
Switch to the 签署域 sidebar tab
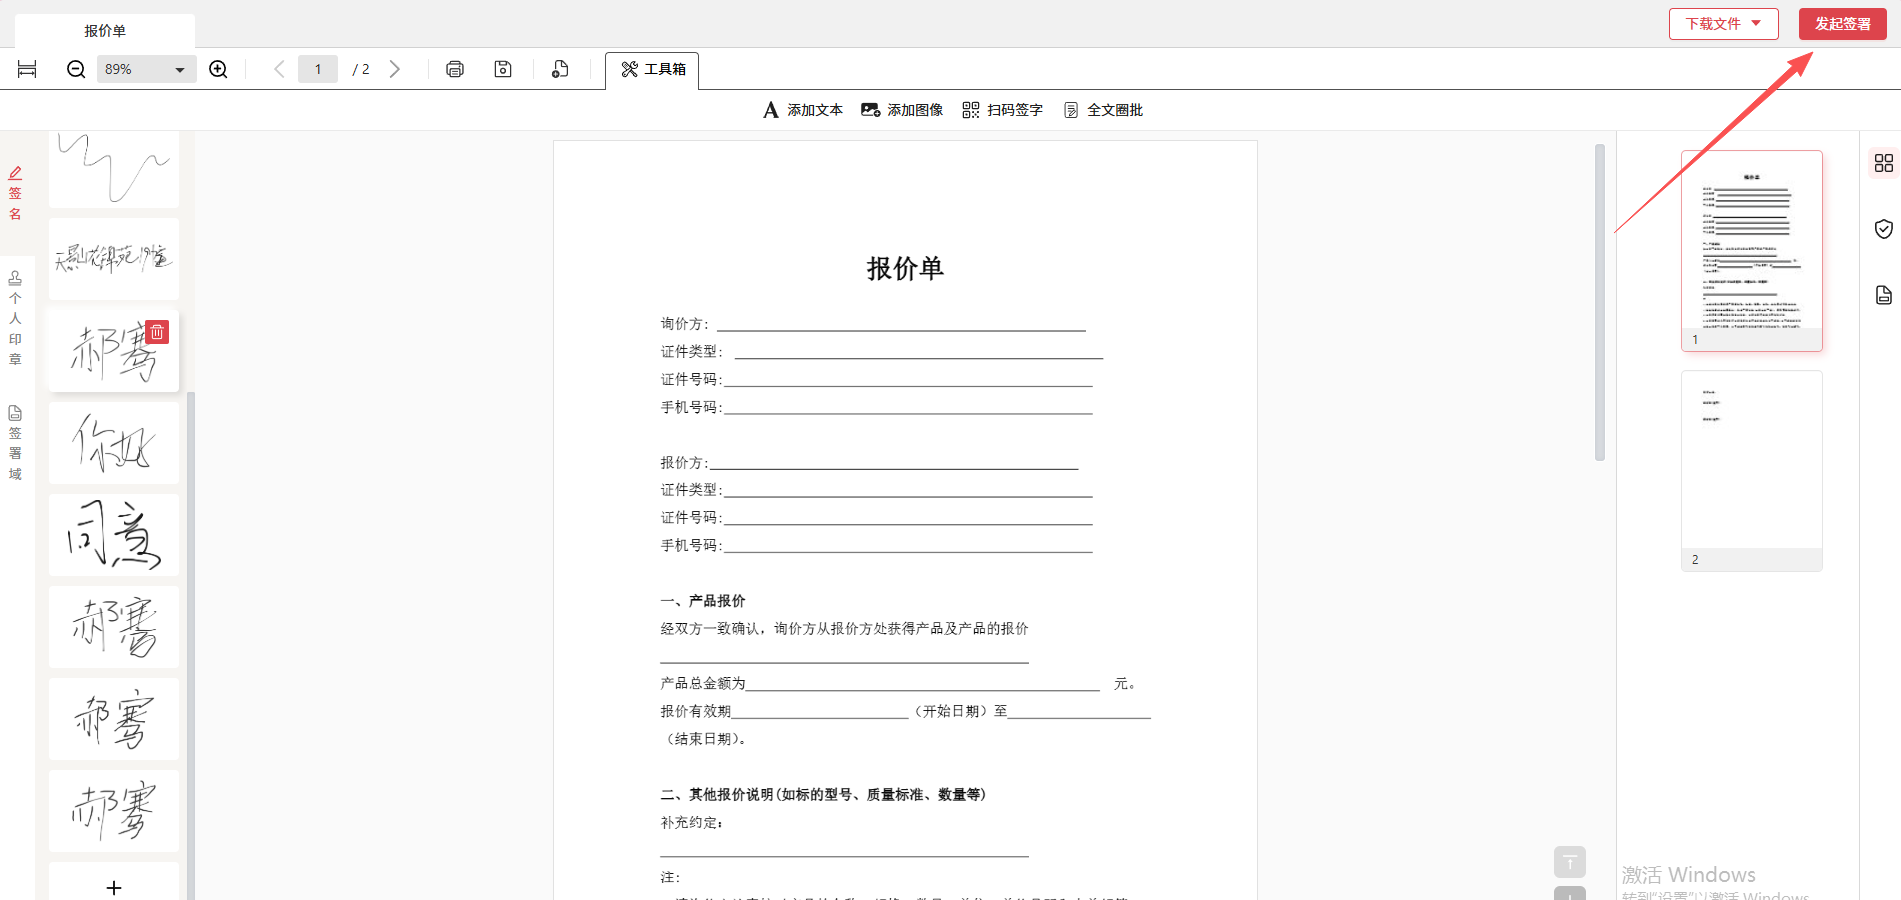point(15,443)
